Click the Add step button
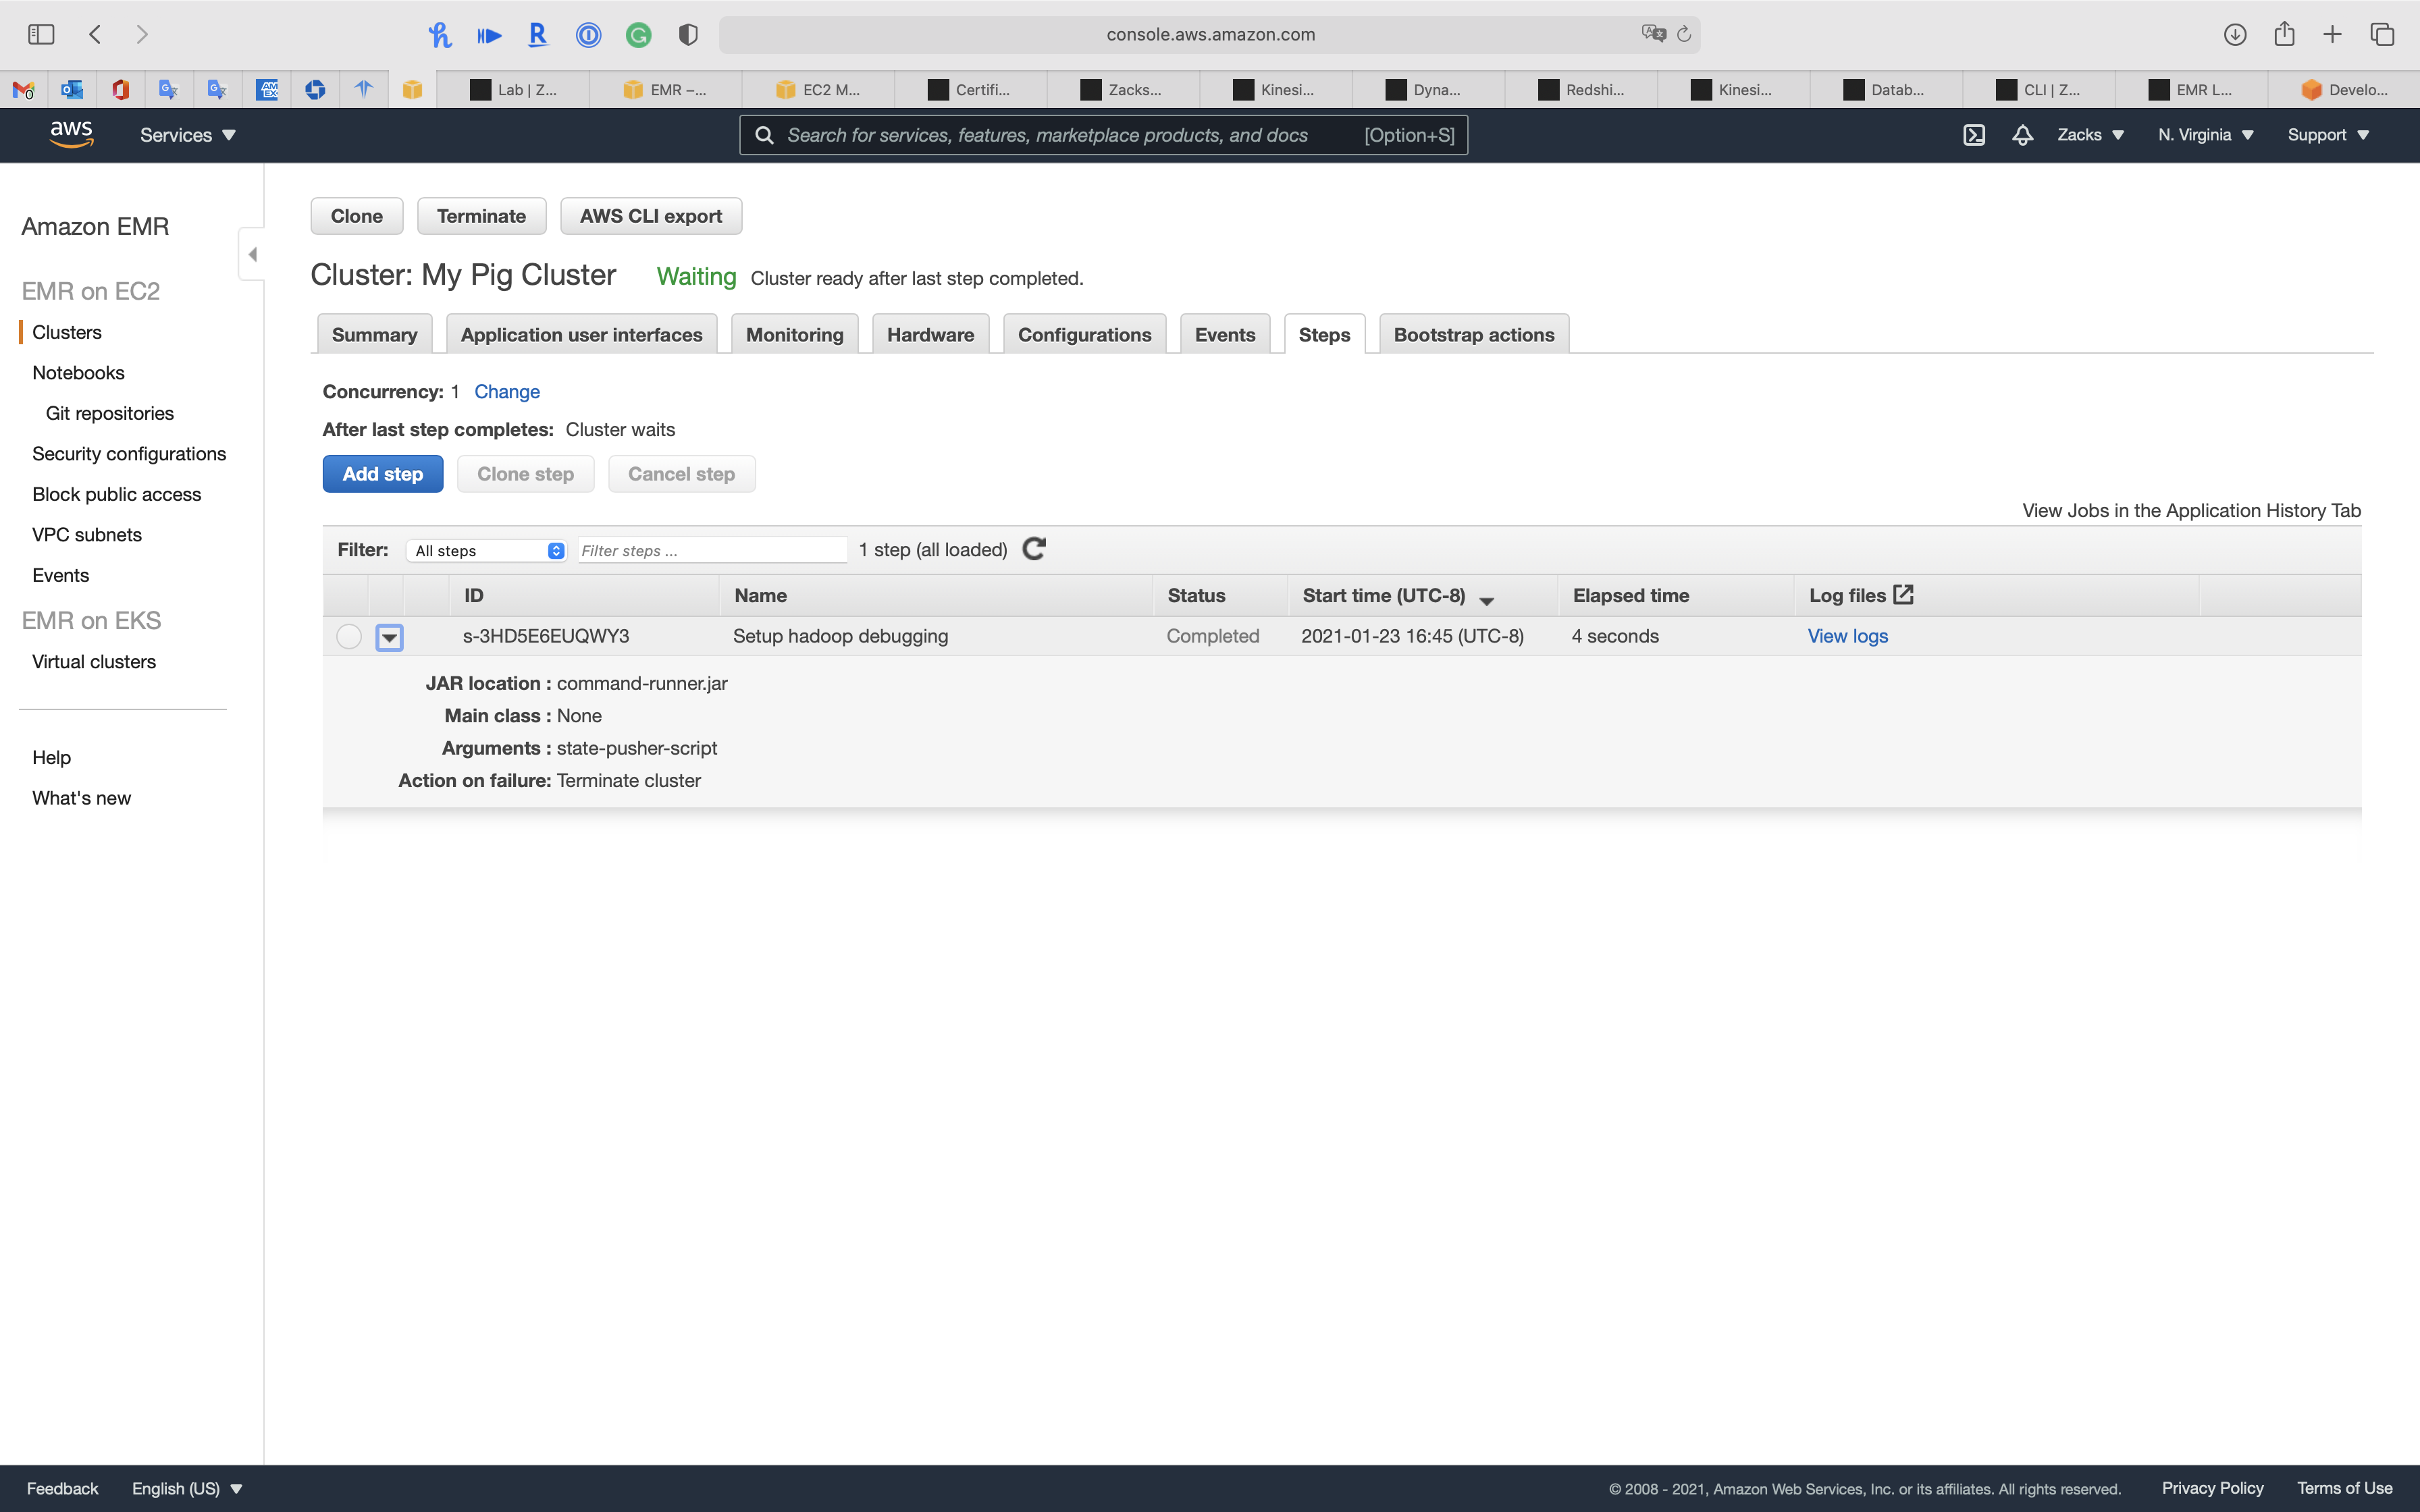 pyautogui.click(x=382, y=474)
